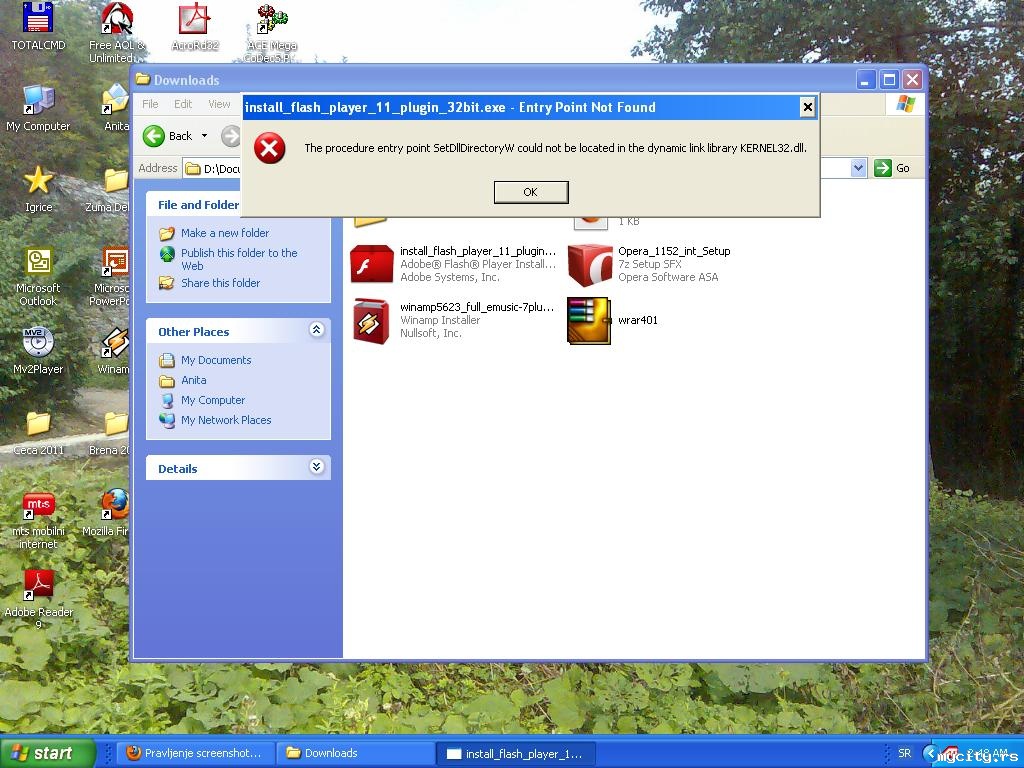Image resolution: width=1024 pixels, height=768 pixels.
Task: Expand the Details panel
Action: [317, 466]
